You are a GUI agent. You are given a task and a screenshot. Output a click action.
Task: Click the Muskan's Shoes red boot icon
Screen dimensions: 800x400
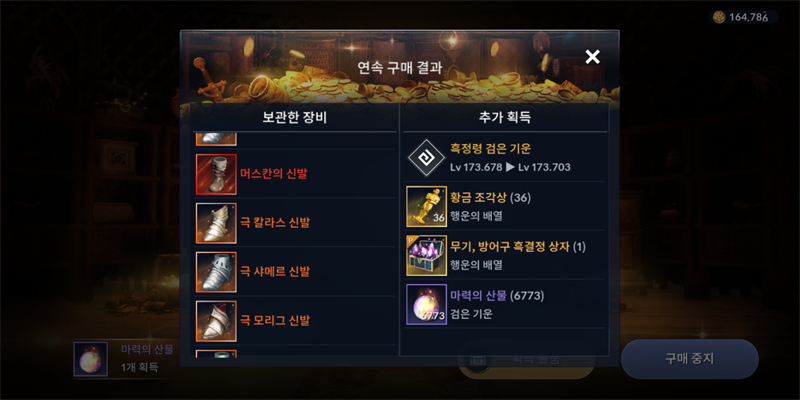pyautogui.click(x=216, y=174)
